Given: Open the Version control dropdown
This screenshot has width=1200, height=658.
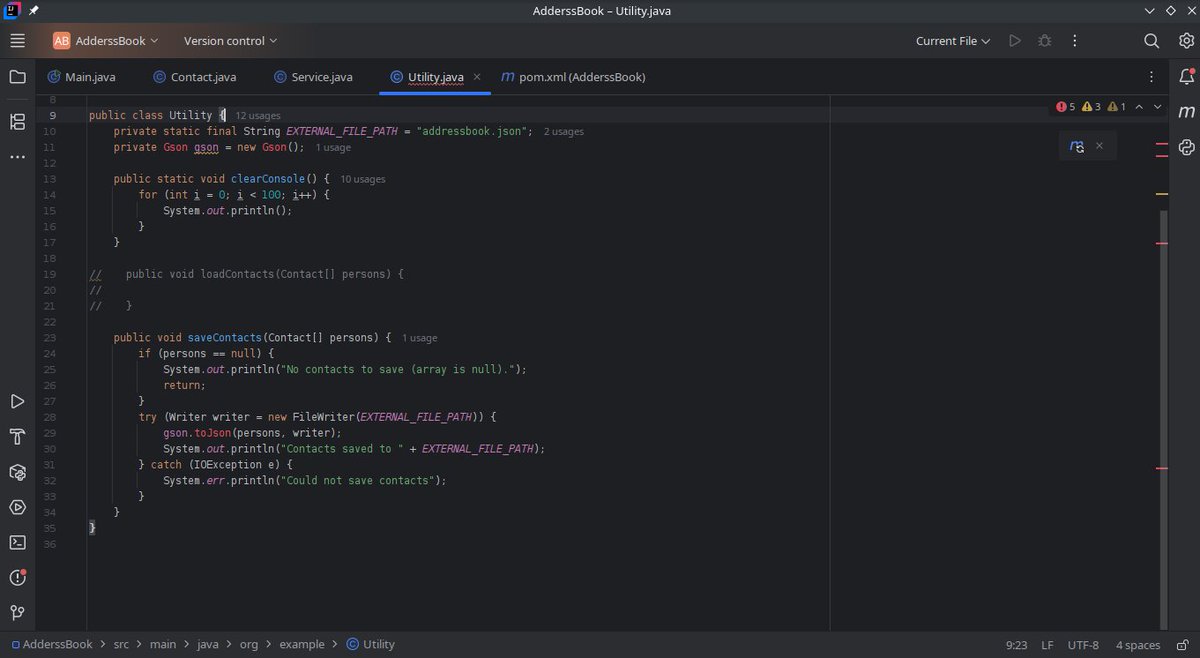Looking at the screenshot, I should (230, 41).
